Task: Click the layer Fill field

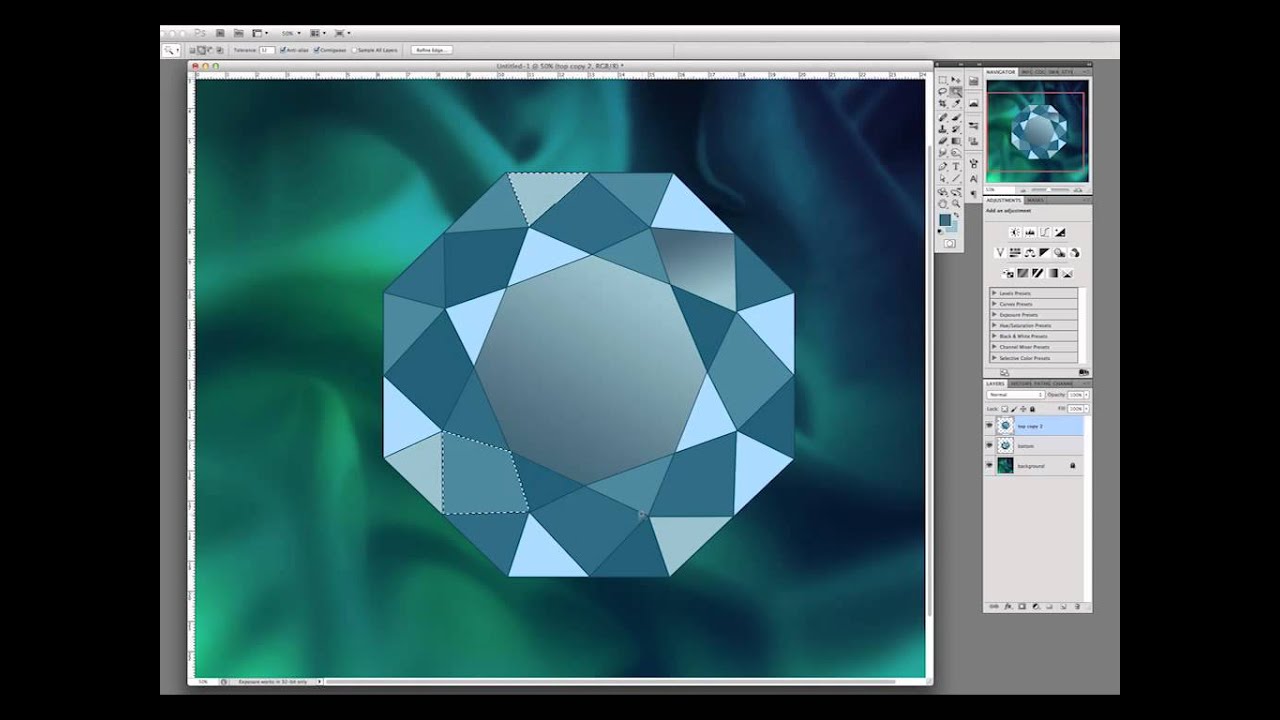Action: tap(1075, 409)
